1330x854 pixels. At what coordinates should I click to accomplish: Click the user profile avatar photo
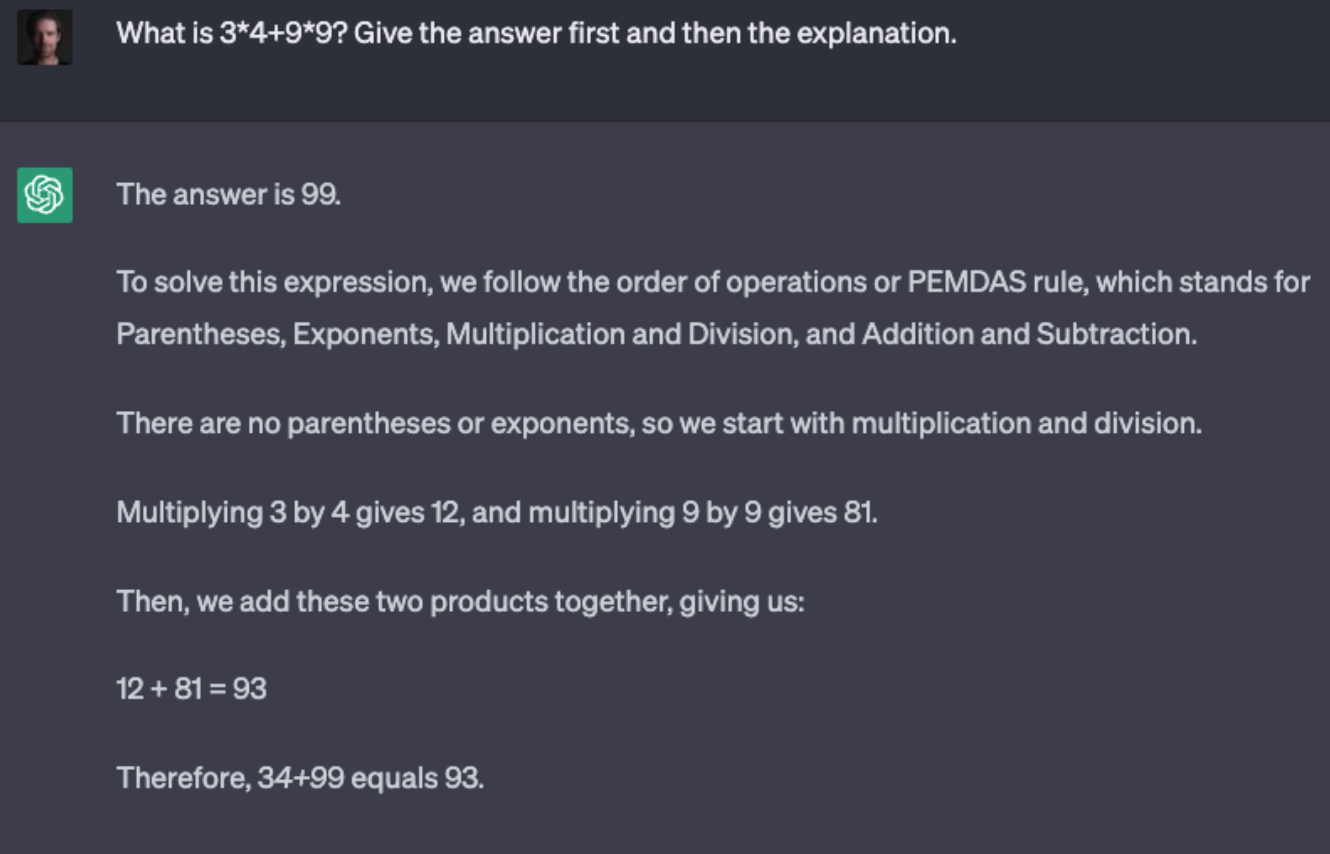pos(45,38)
